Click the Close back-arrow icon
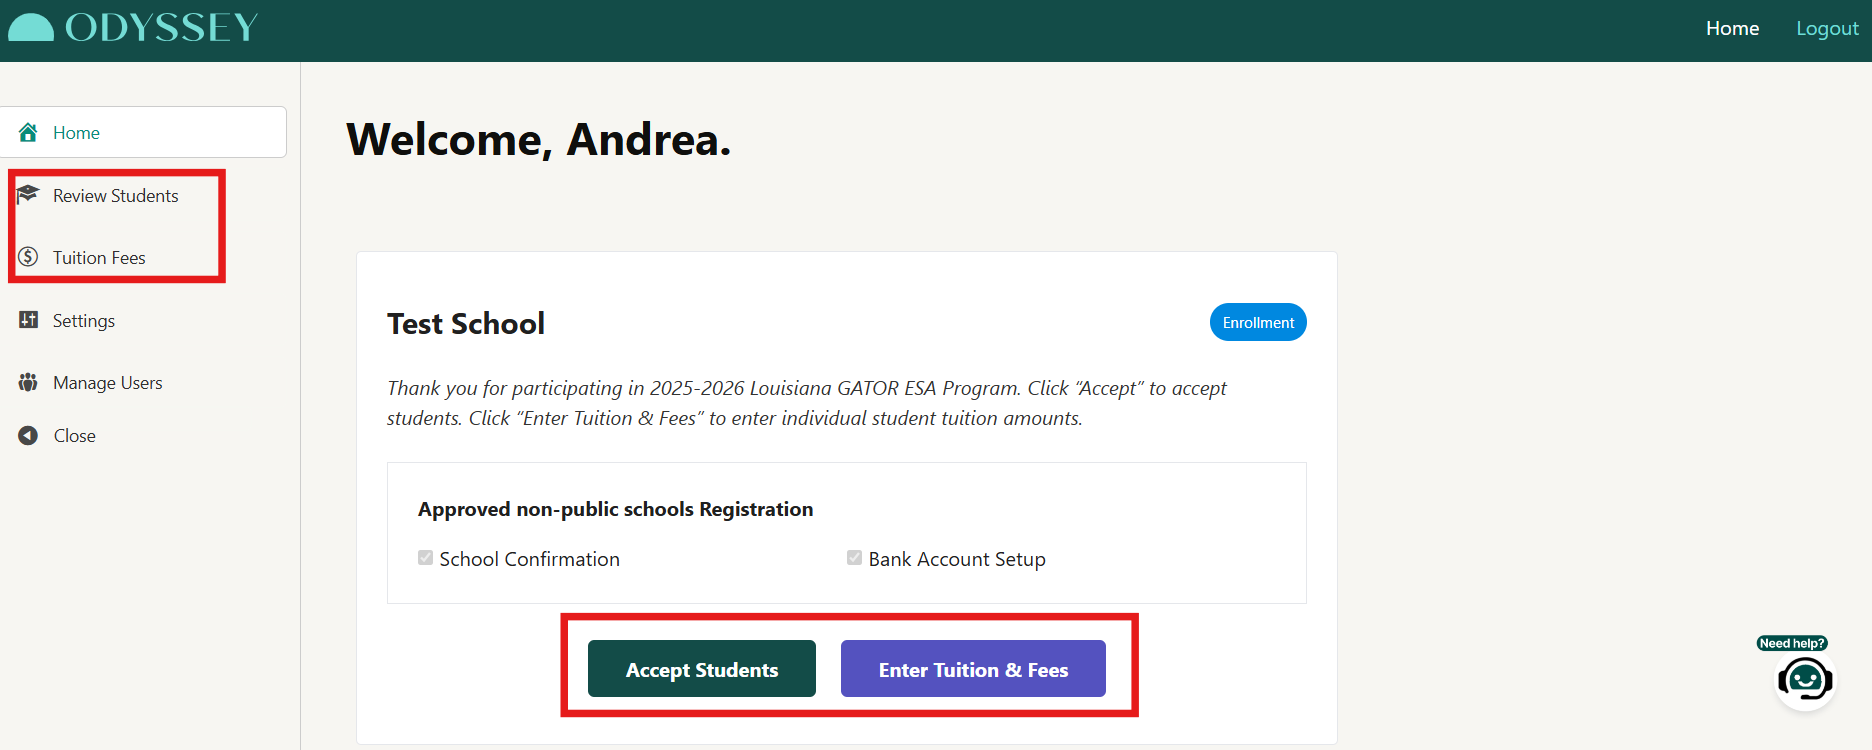Screen dimensions: 1872x750 tap(28, 435)
